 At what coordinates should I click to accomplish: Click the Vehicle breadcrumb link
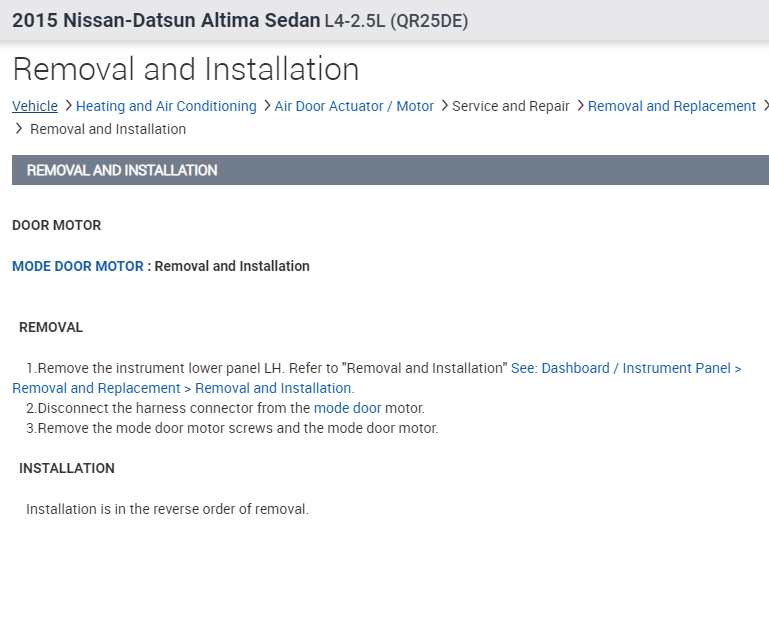[x=35, y=106]
